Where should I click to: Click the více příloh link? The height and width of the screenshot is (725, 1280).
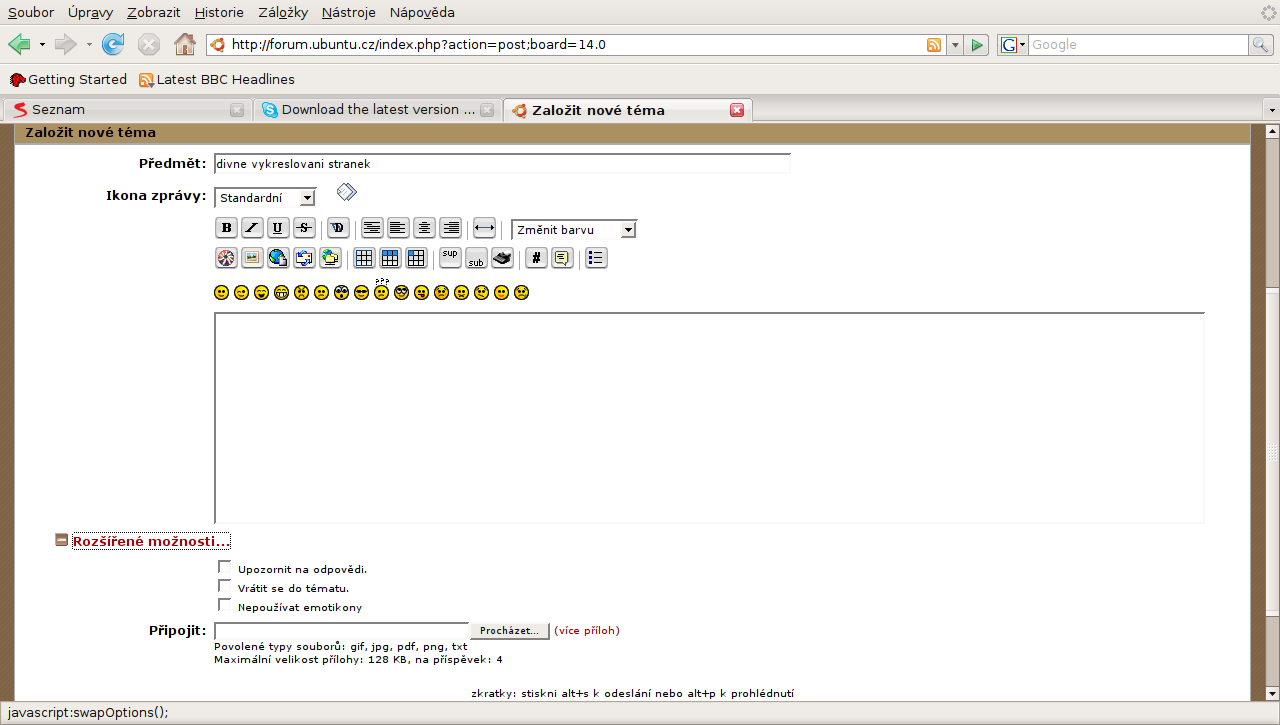coord(587,631)
